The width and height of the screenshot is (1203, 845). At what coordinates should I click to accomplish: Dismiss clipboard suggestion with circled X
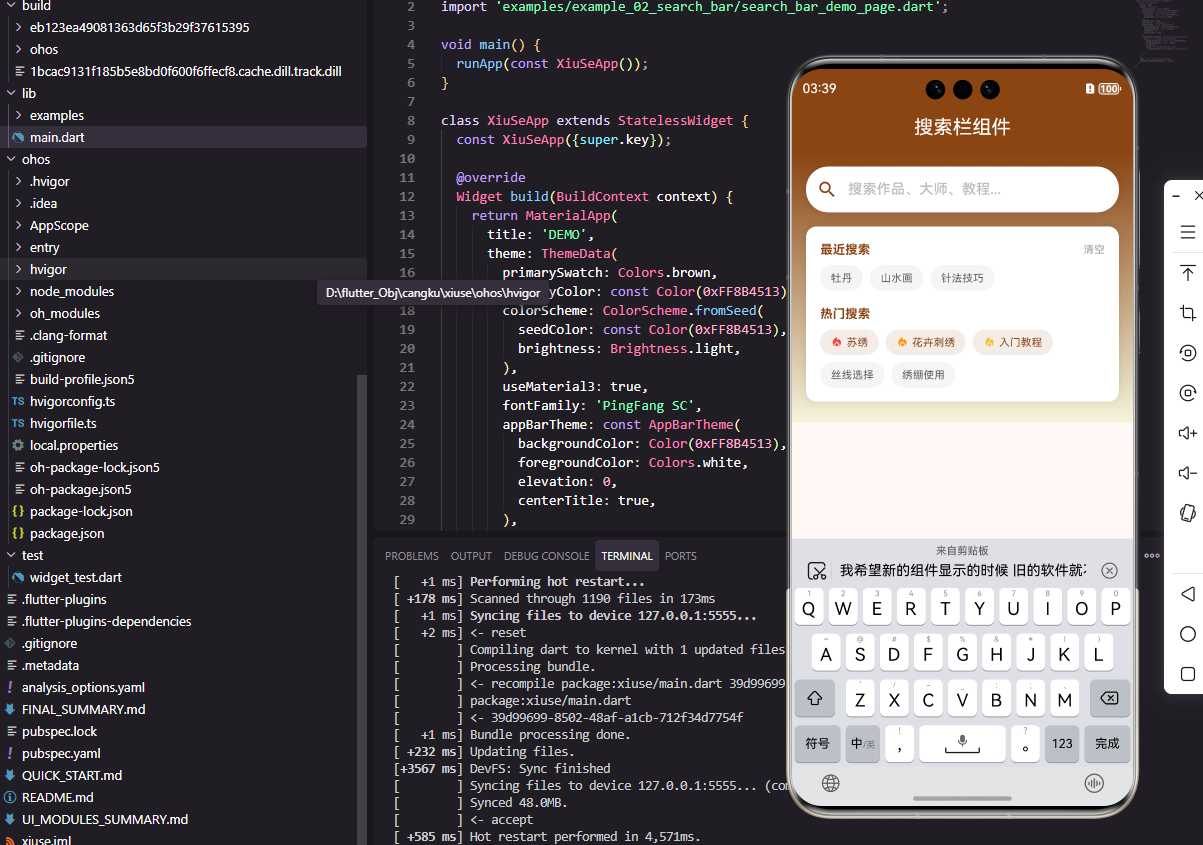point(1109,571)
